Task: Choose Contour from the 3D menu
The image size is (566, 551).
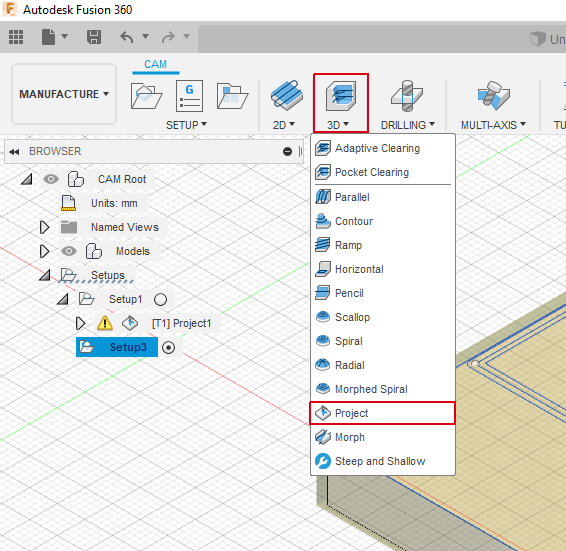Action: [x=383, y=221]
